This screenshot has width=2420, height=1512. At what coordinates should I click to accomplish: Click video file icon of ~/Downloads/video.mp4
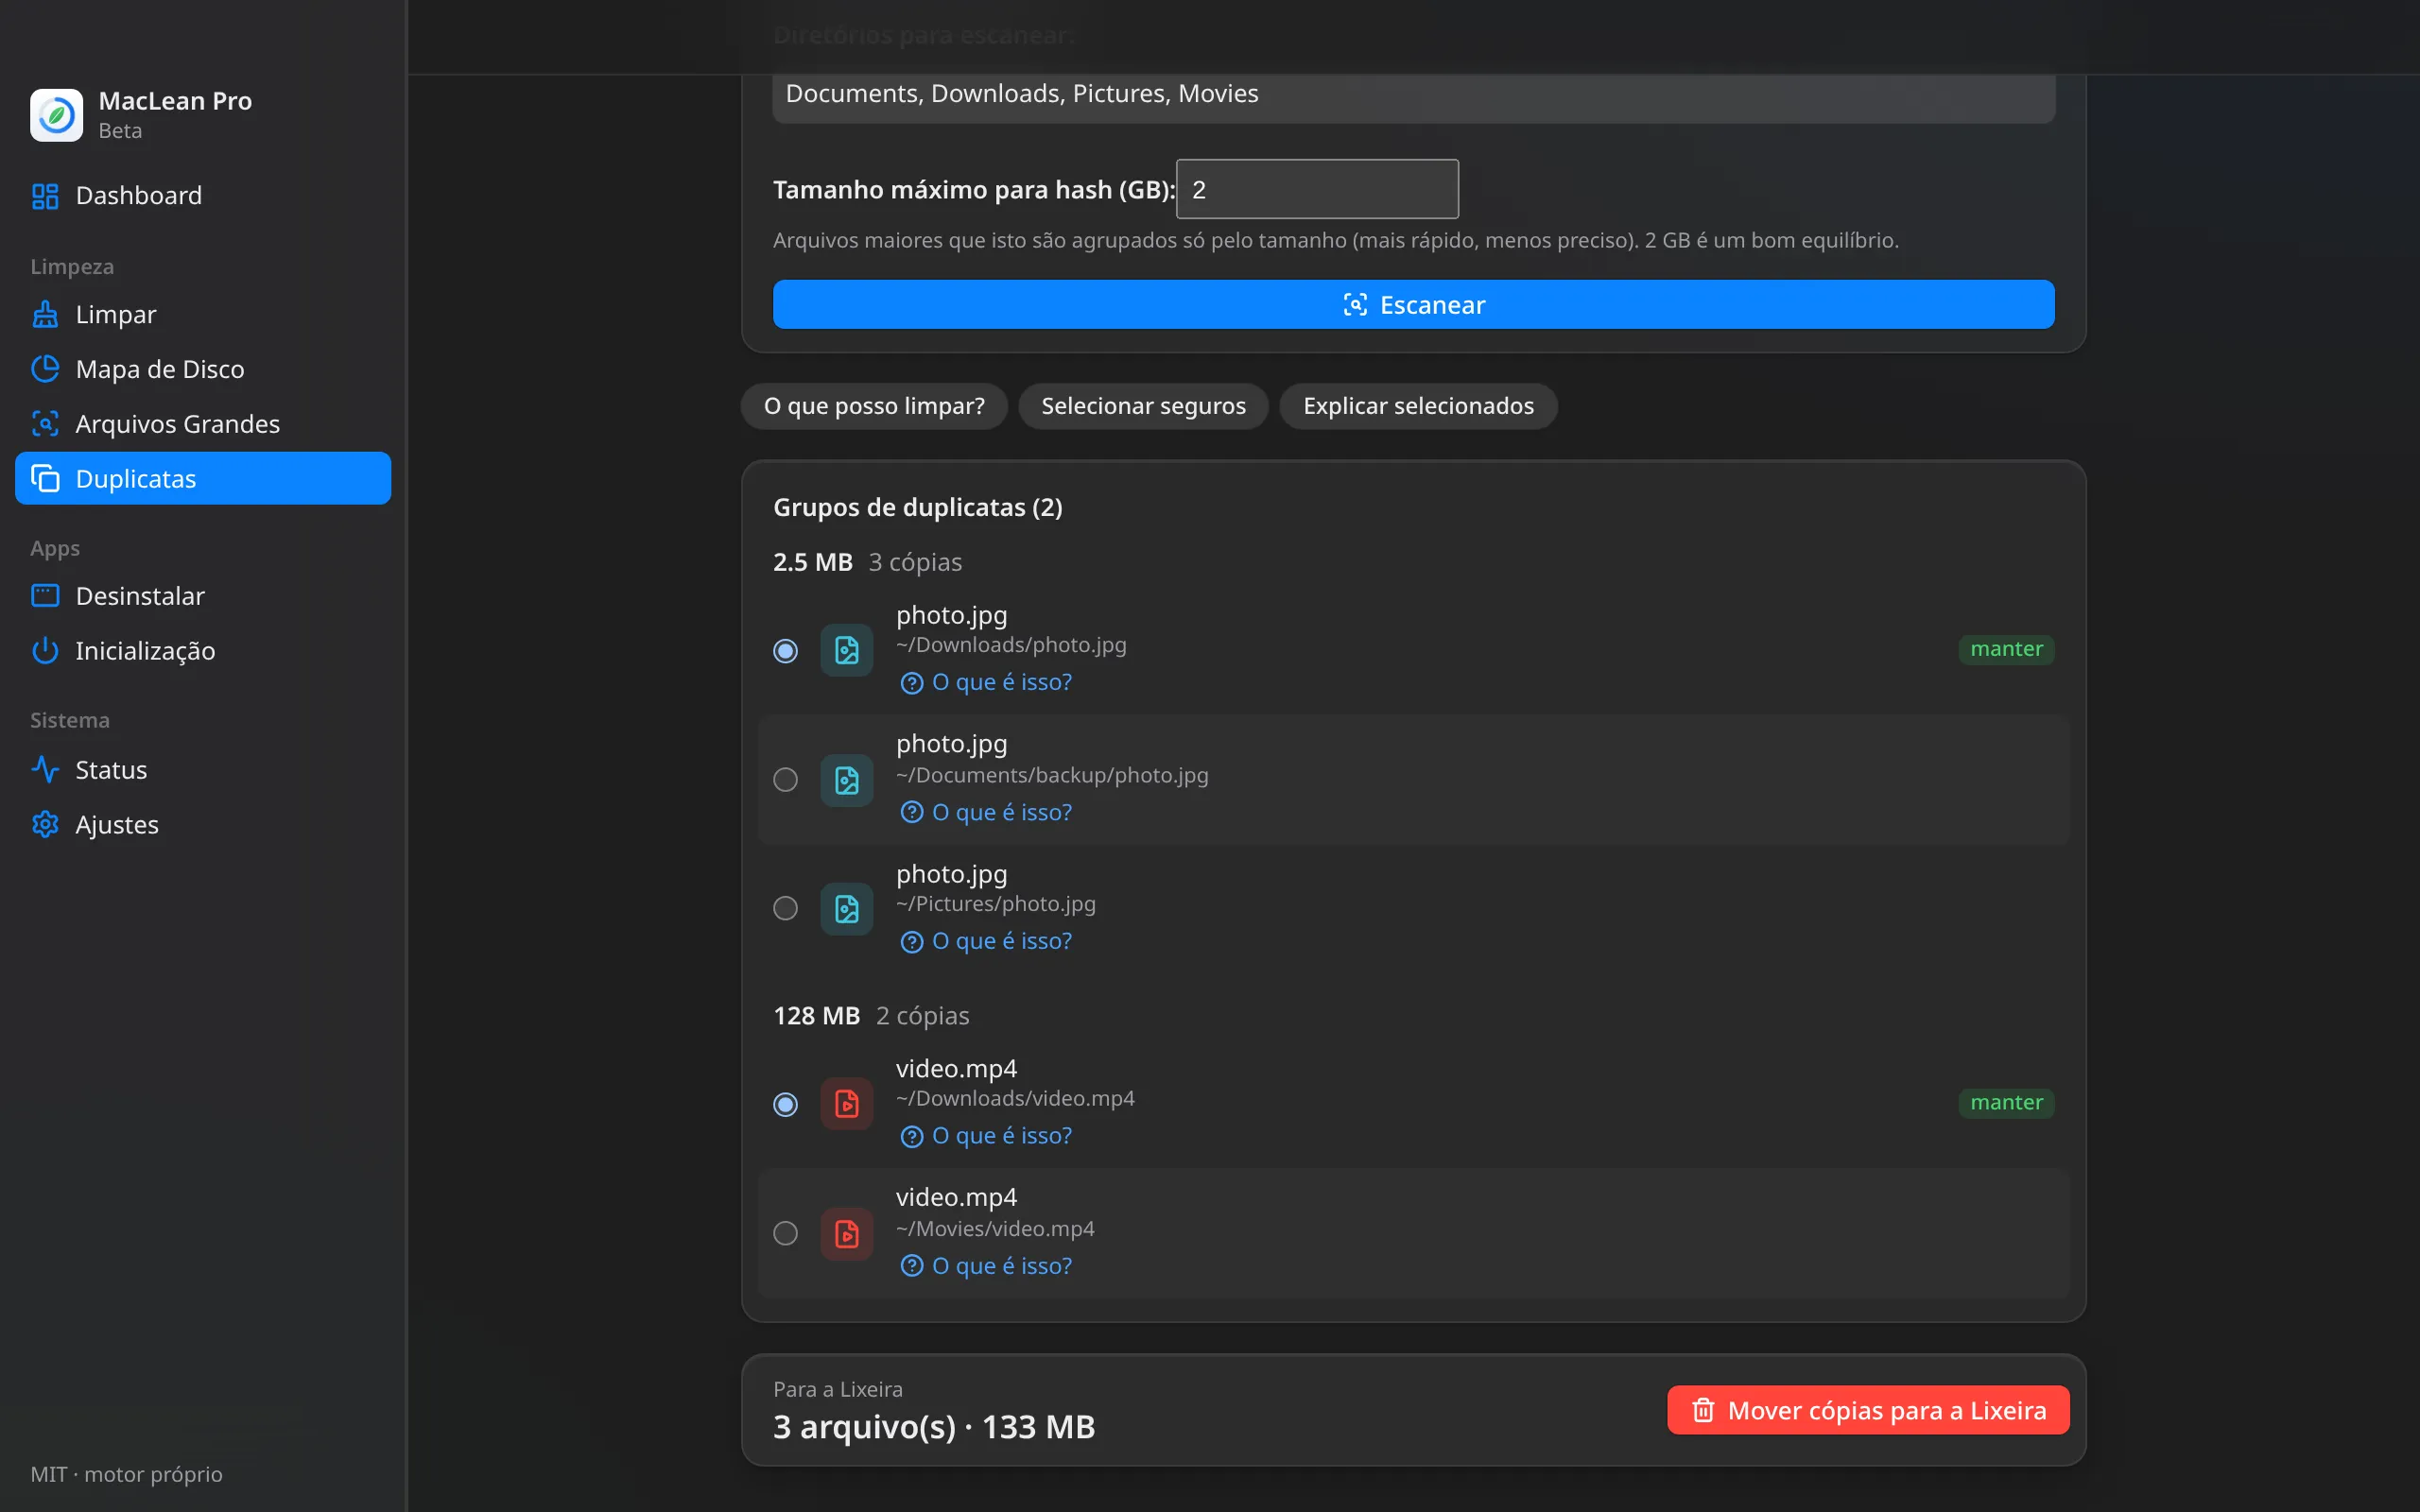coord(847,1104)
